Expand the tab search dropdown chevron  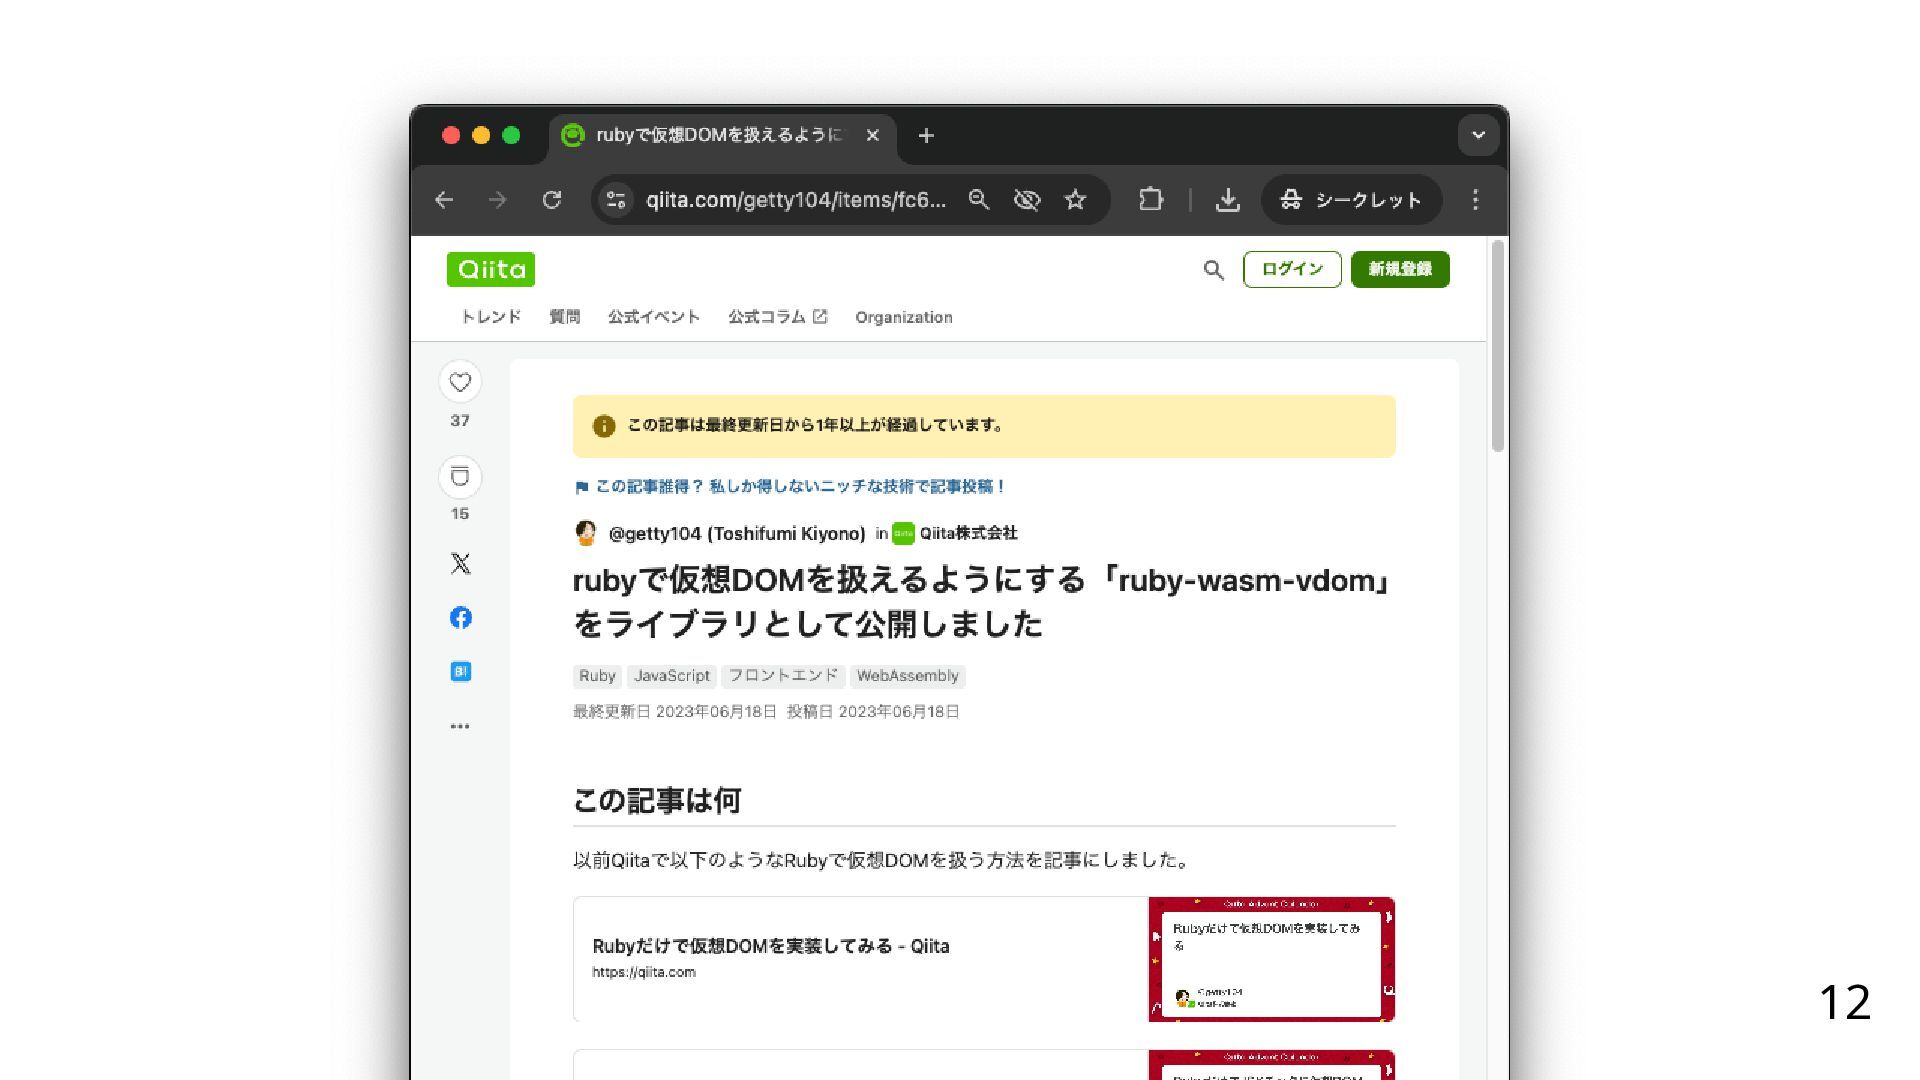[1478, 135]
